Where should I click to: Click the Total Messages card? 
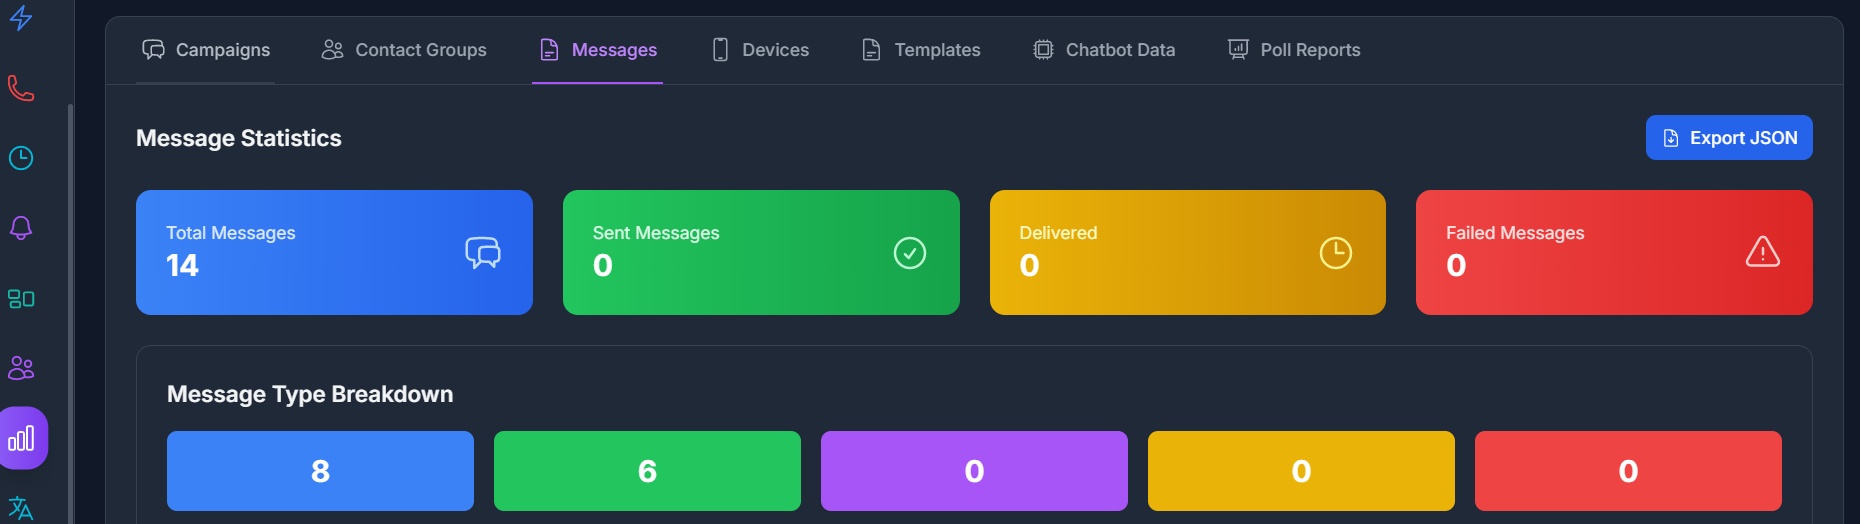click(334, 252)
